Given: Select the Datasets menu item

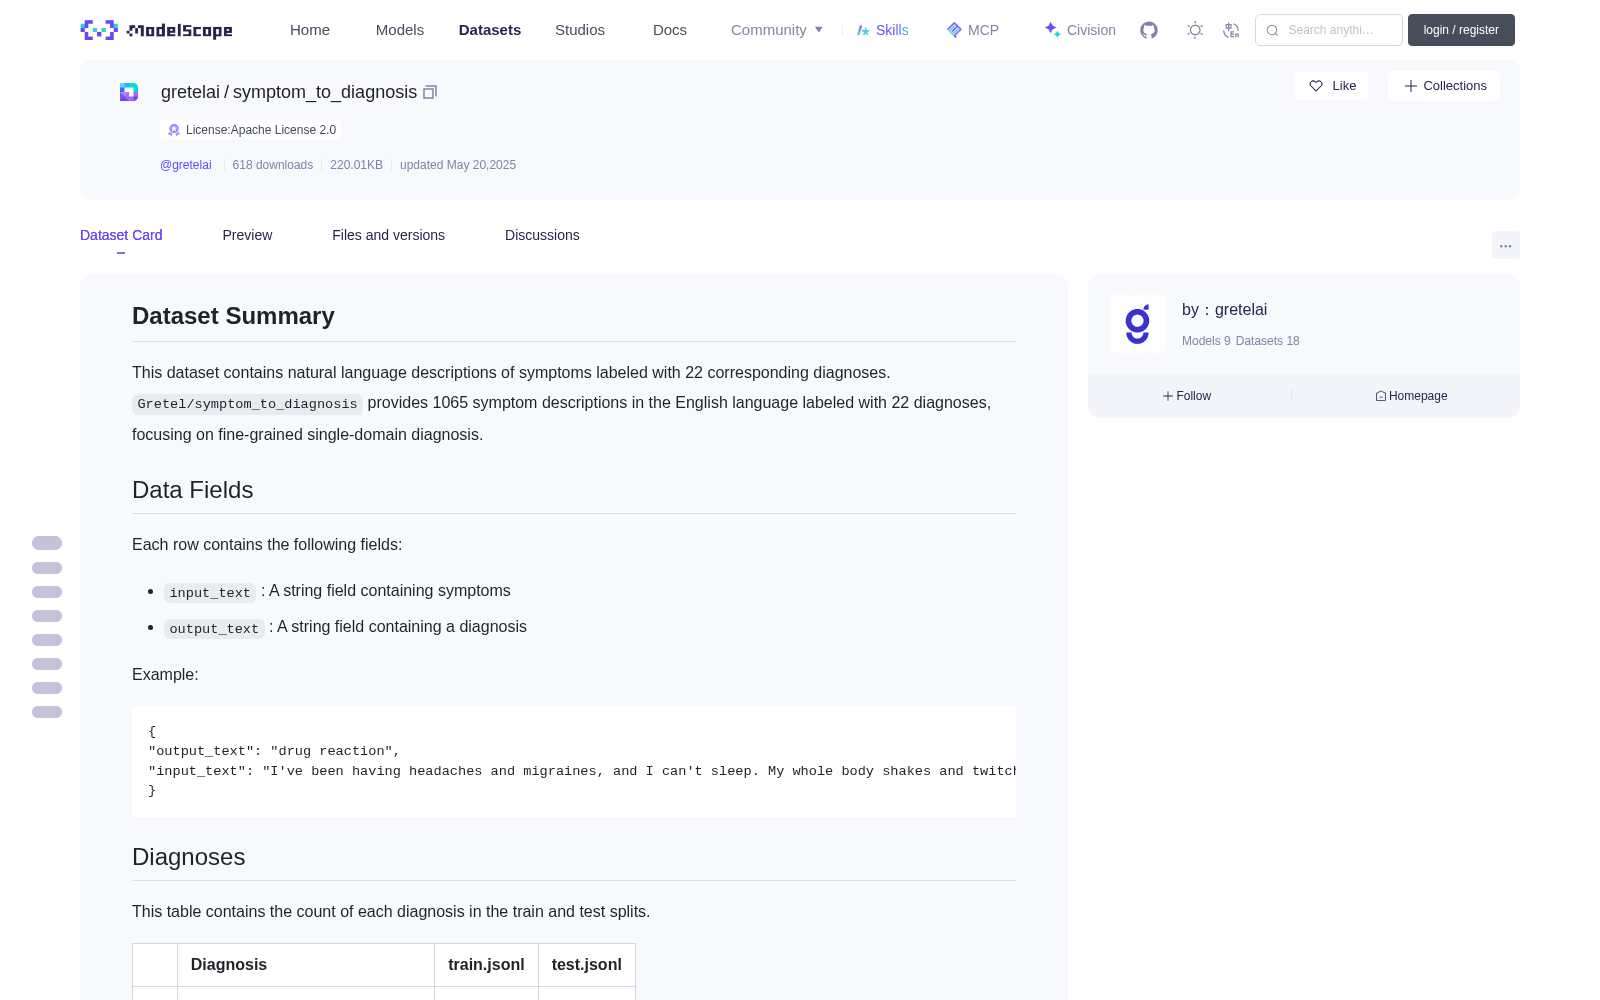Looking at the screenshot, I should [x=490, y=30].
